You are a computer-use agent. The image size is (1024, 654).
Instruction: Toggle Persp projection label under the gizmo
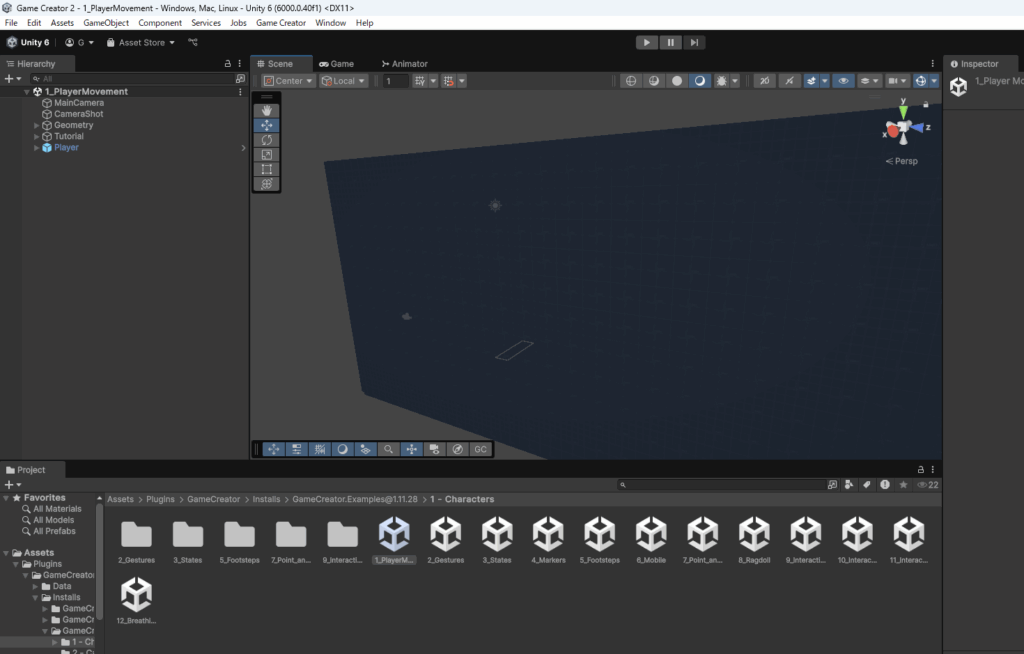901,161
